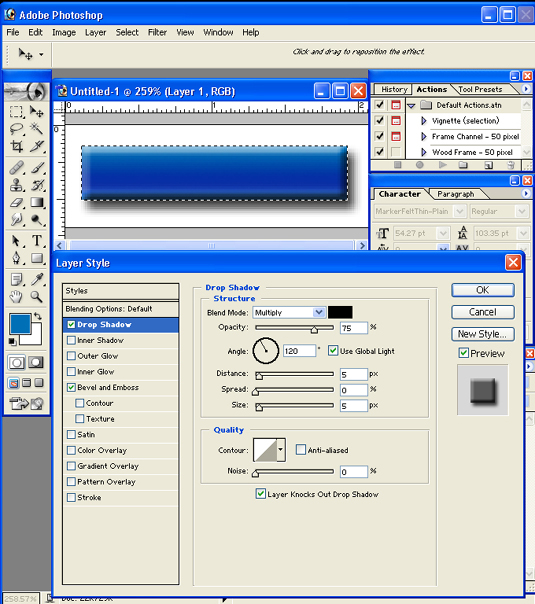
Task: Select the Type tool
Action: click(37, 241)
